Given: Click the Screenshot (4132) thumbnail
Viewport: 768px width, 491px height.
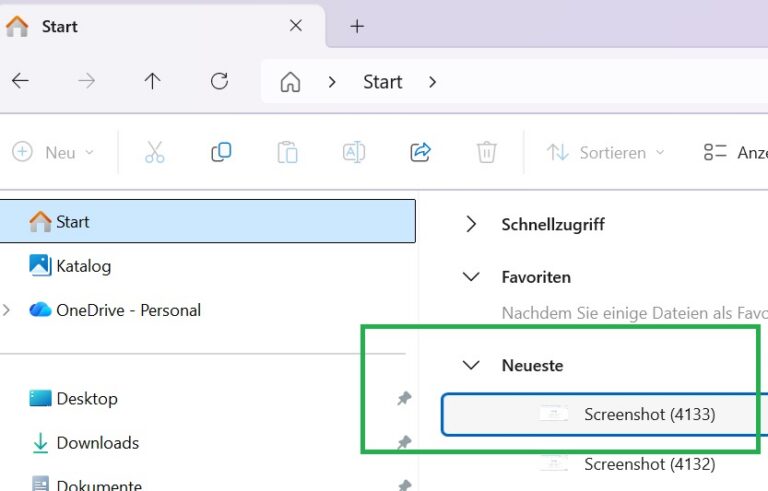Looking at the screenshot, I should click(553, 463).
